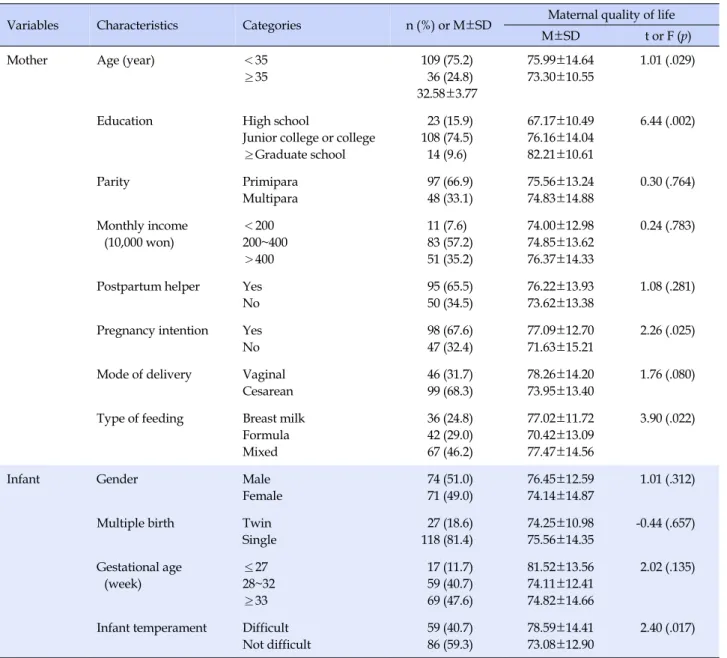Click the 'Vaginal' delivery category
Screen dimensions: 727x658
pos(264,375)
